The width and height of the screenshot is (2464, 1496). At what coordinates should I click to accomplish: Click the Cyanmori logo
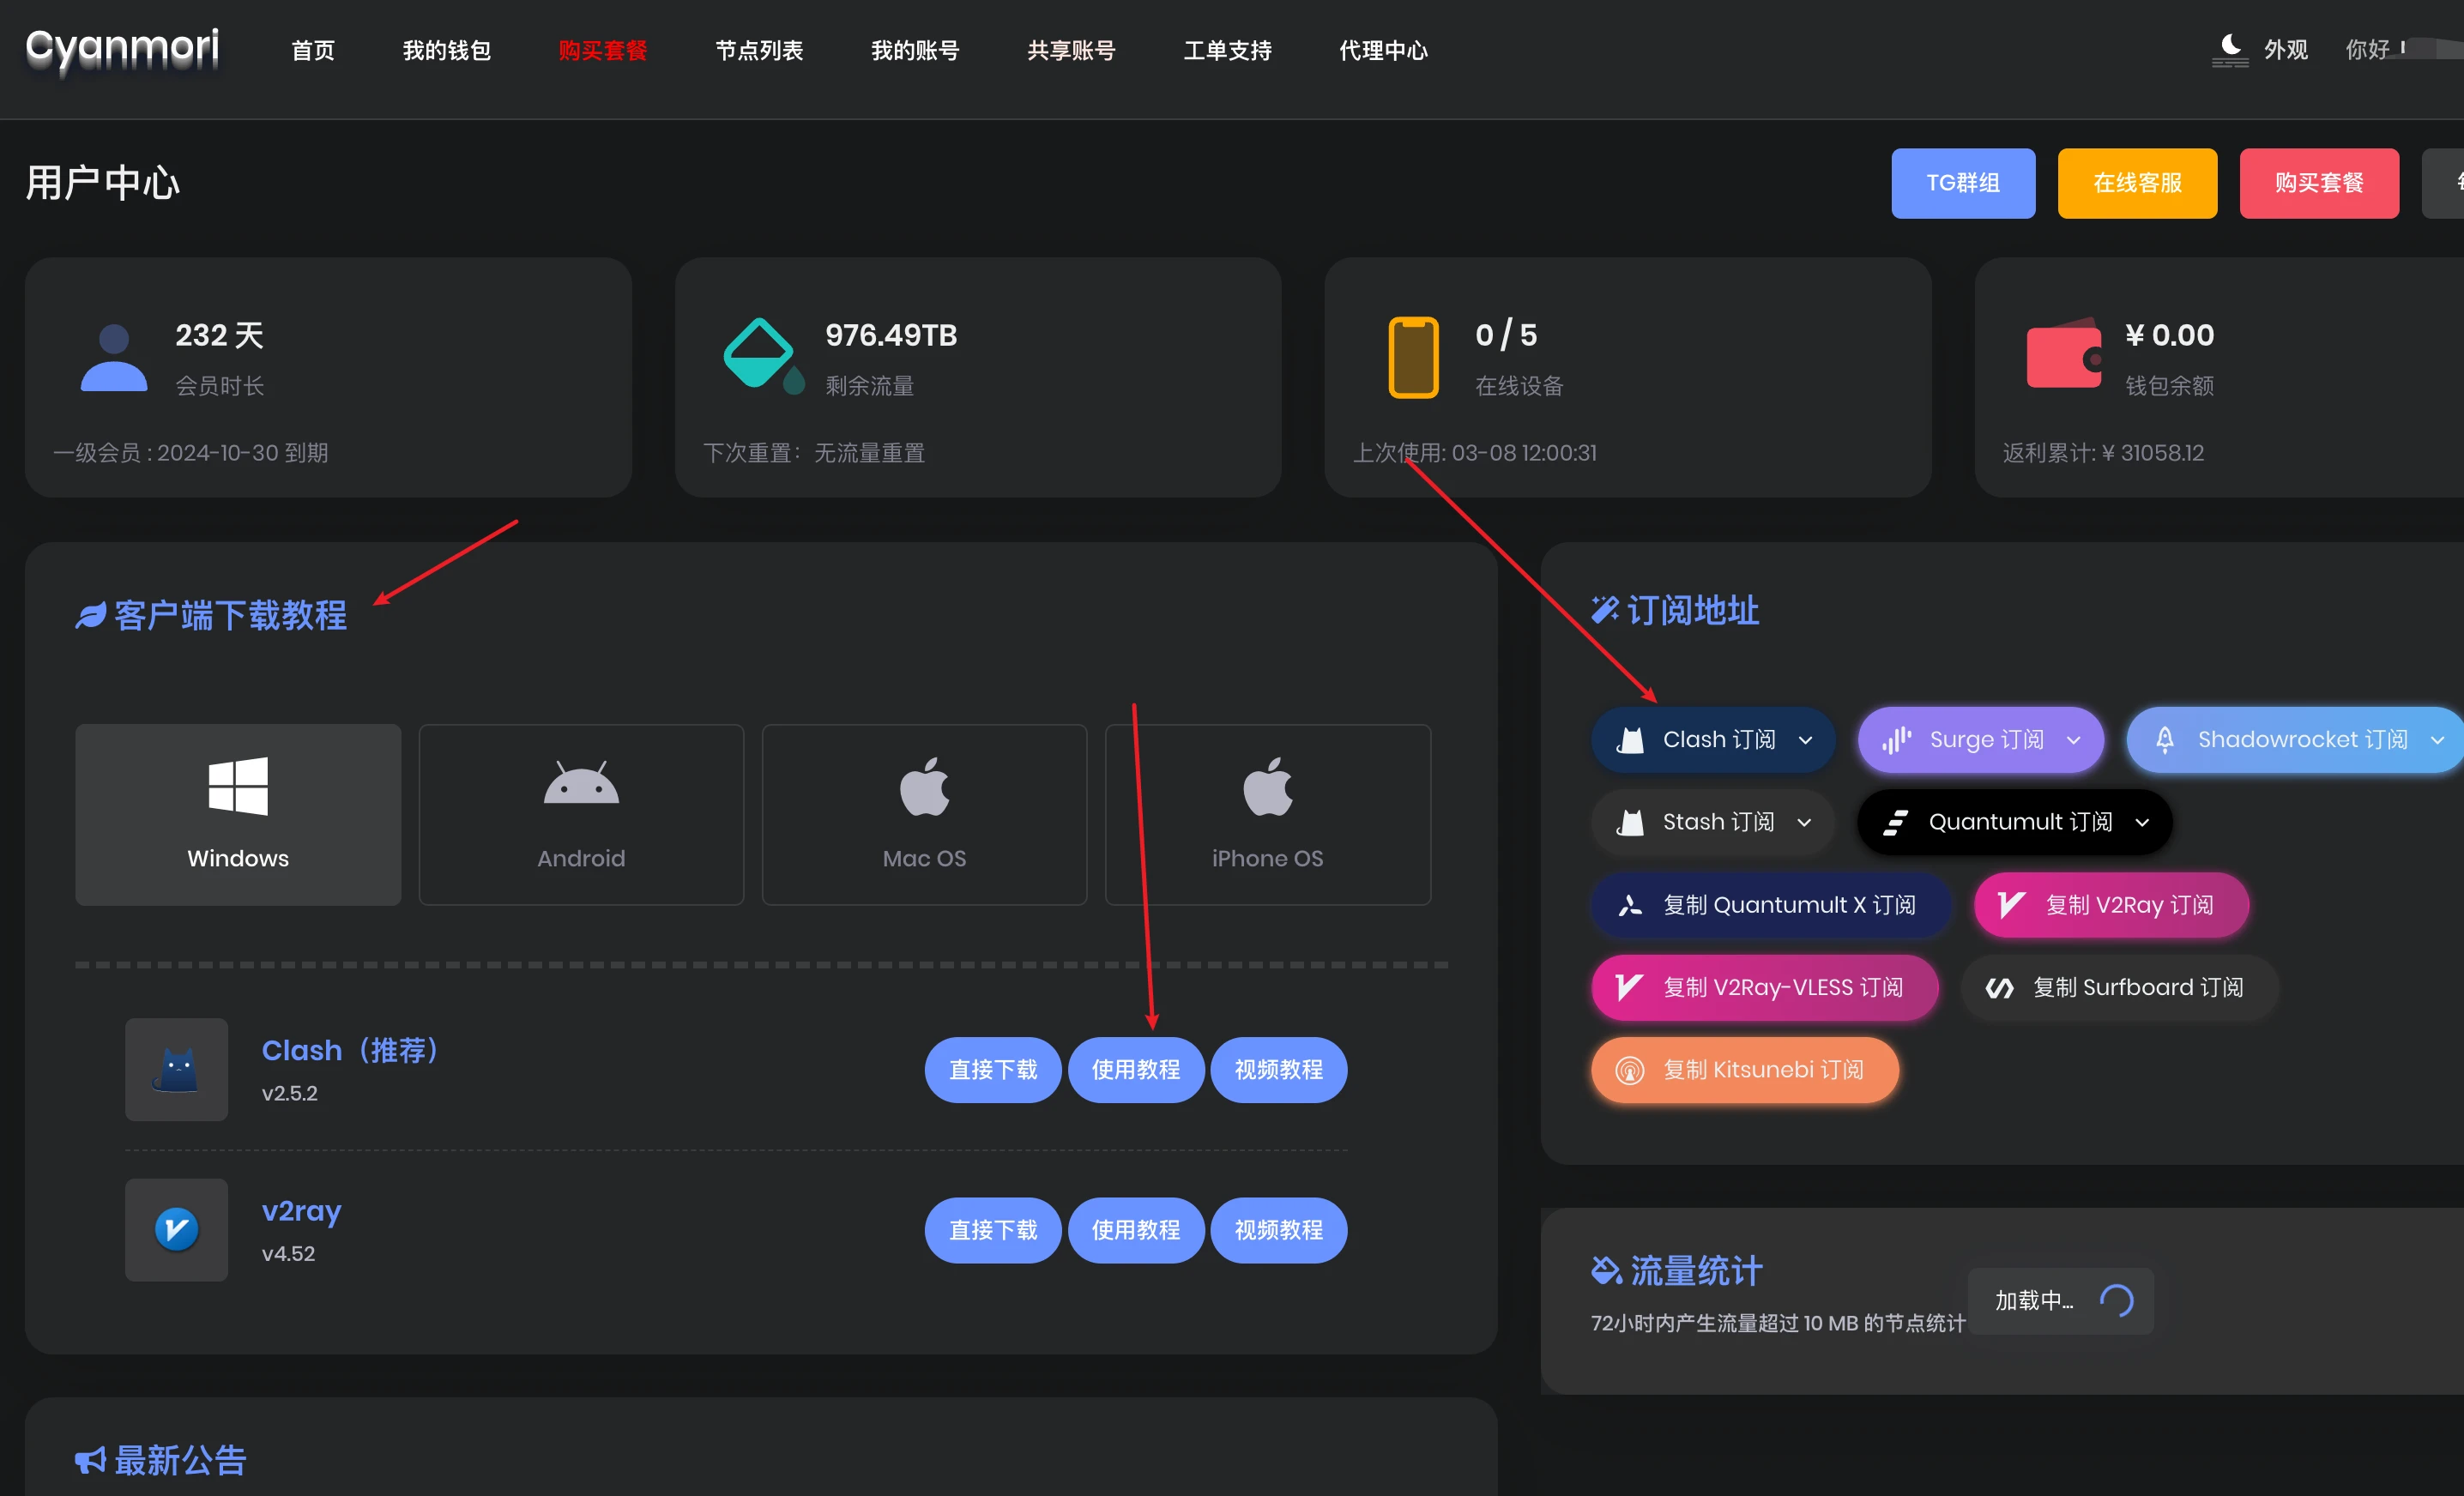(x=122, y=48)
